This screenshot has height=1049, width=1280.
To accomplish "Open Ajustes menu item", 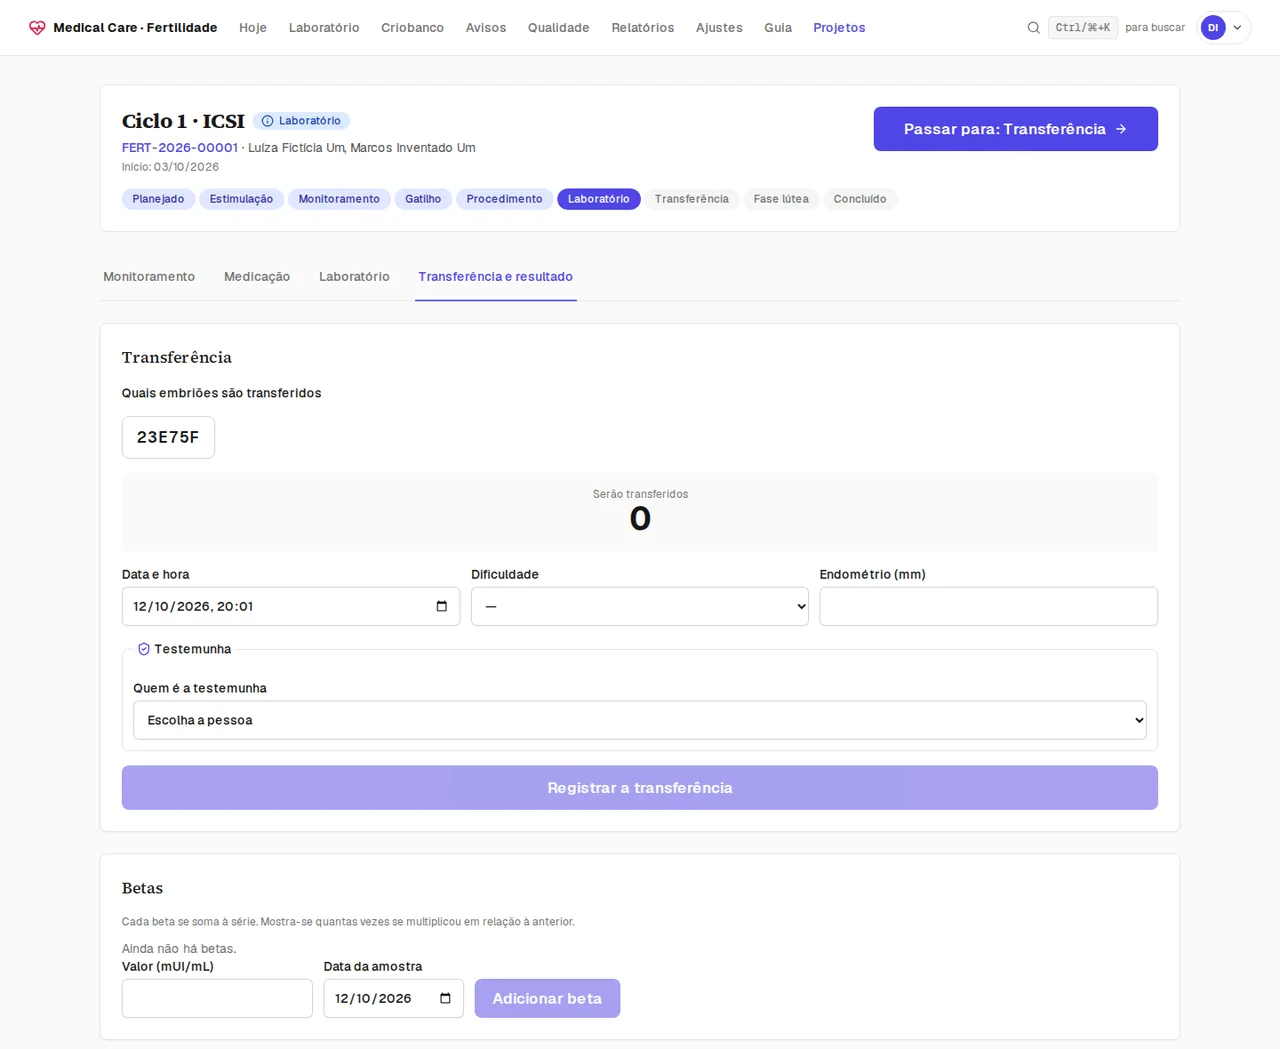I will [719, 28].
